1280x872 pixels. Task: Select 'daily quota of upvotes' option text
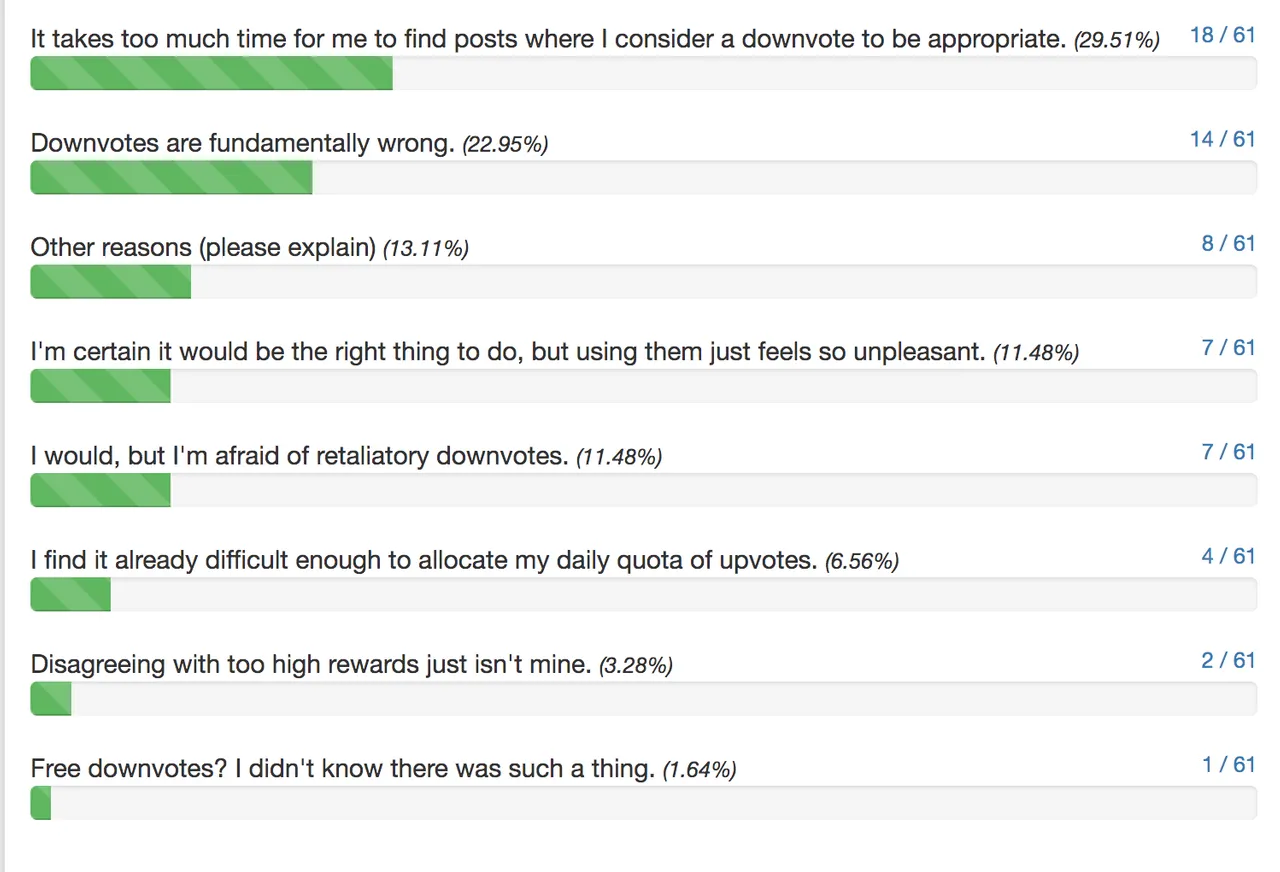[424, 560]
